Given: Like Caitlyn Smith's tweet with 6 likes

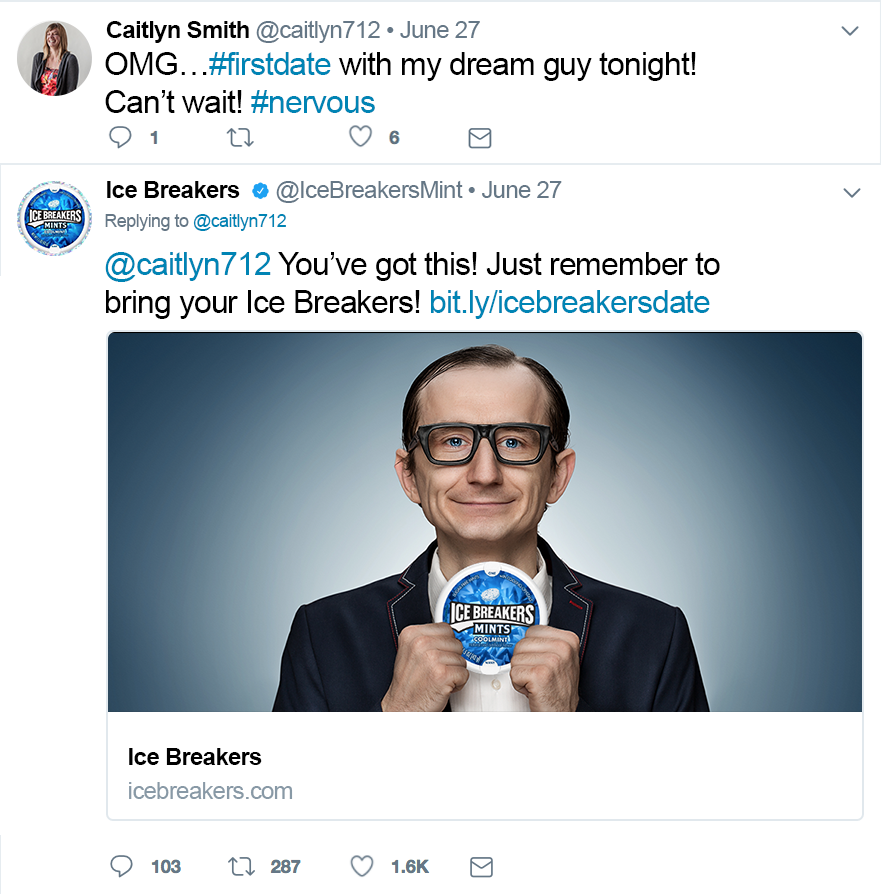Looking at the screenshot, I should [360, 137].
